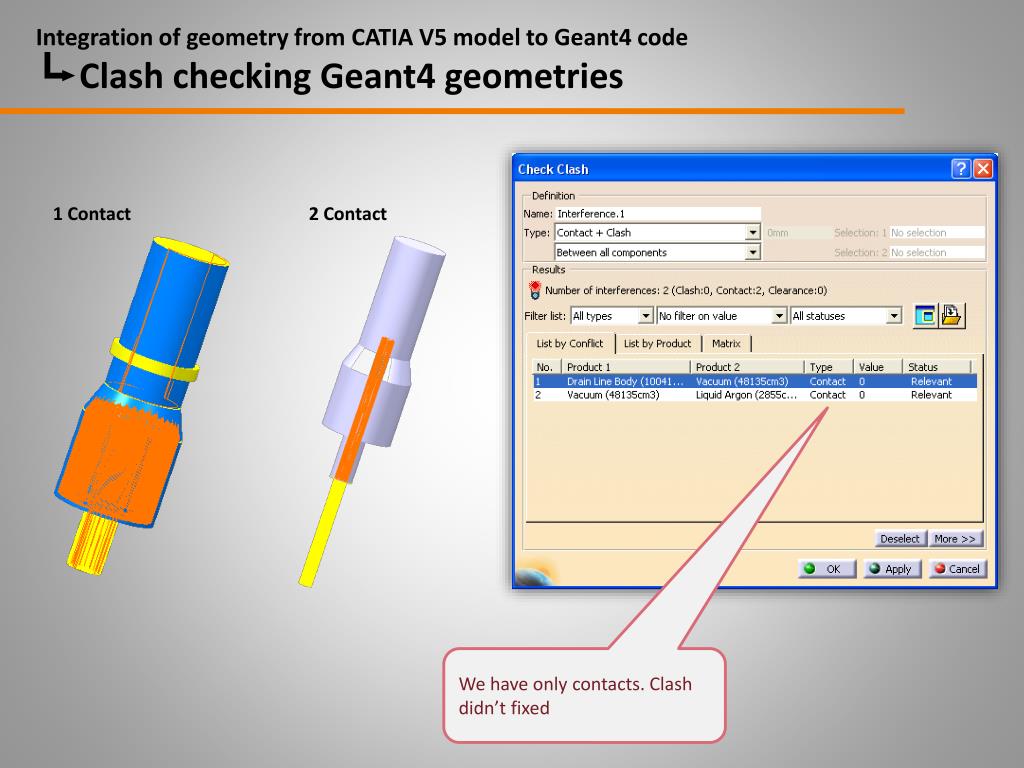Click the Type column header
1024x768 pixels.
pyautogui.click(x=828, y=367)
